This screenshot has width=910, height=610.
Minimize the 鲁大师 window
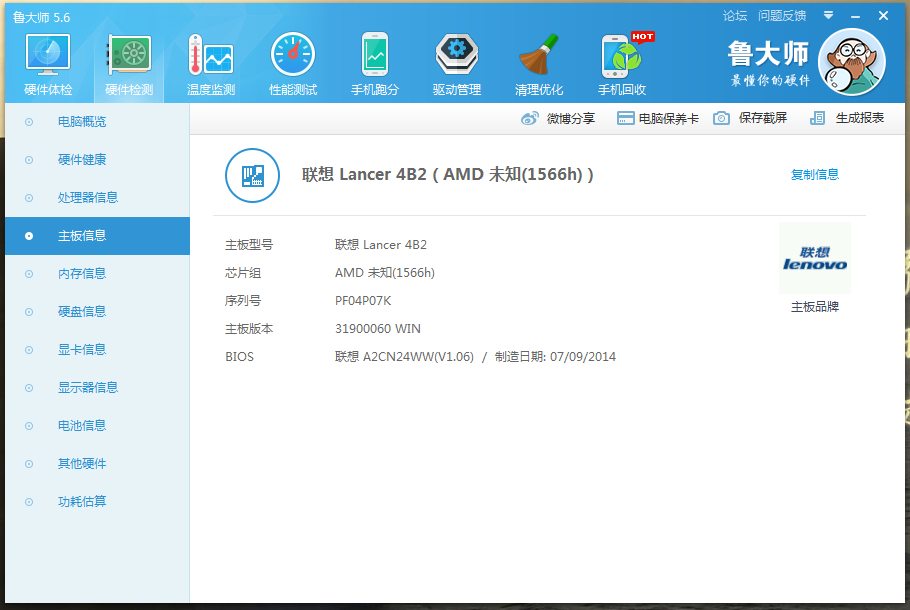(855, 16)
